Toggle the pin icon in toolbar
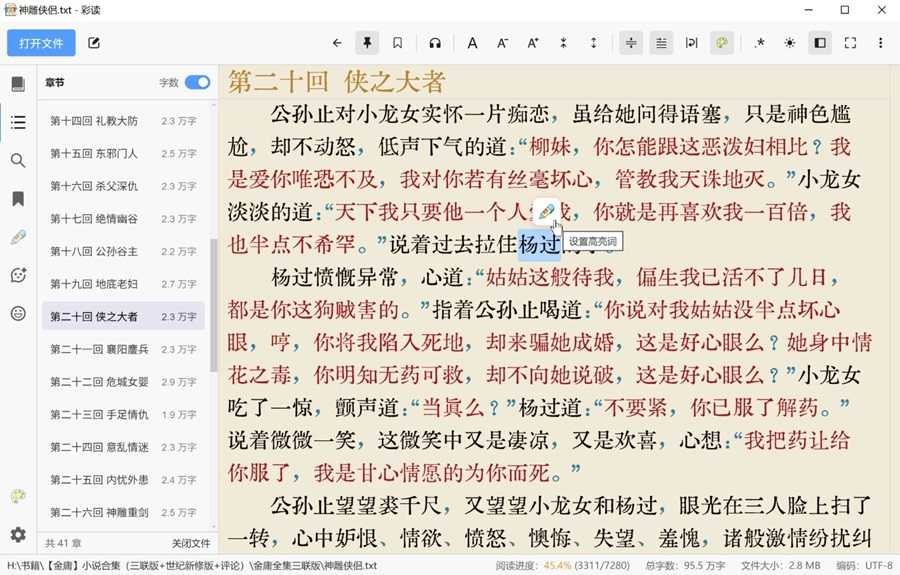 [367, 43]
